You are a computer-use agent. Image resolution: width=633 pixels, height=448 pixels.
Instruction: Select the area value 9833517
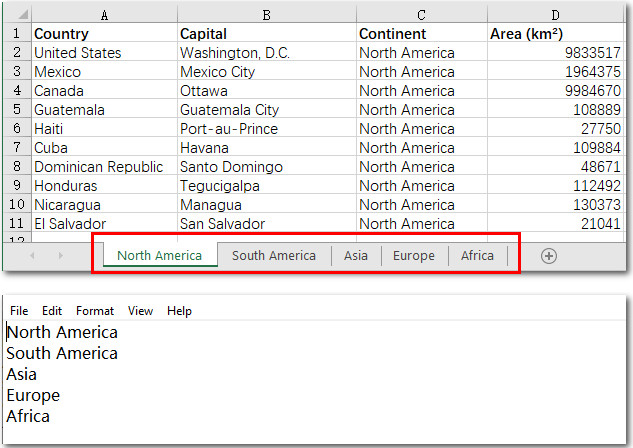click(555, 52)
